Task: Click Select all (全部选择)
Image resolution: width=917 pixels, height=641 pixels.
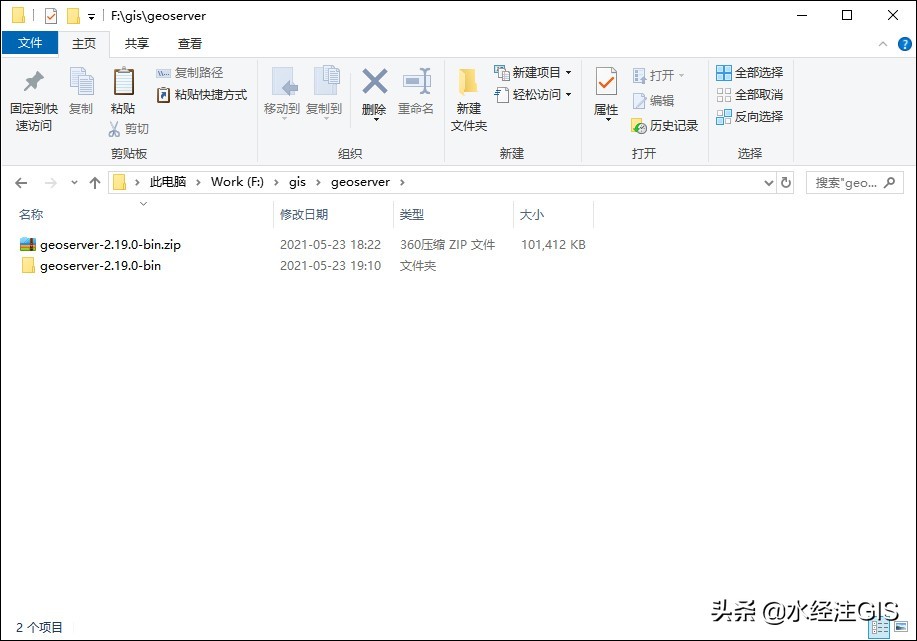Action: (750, 73)
